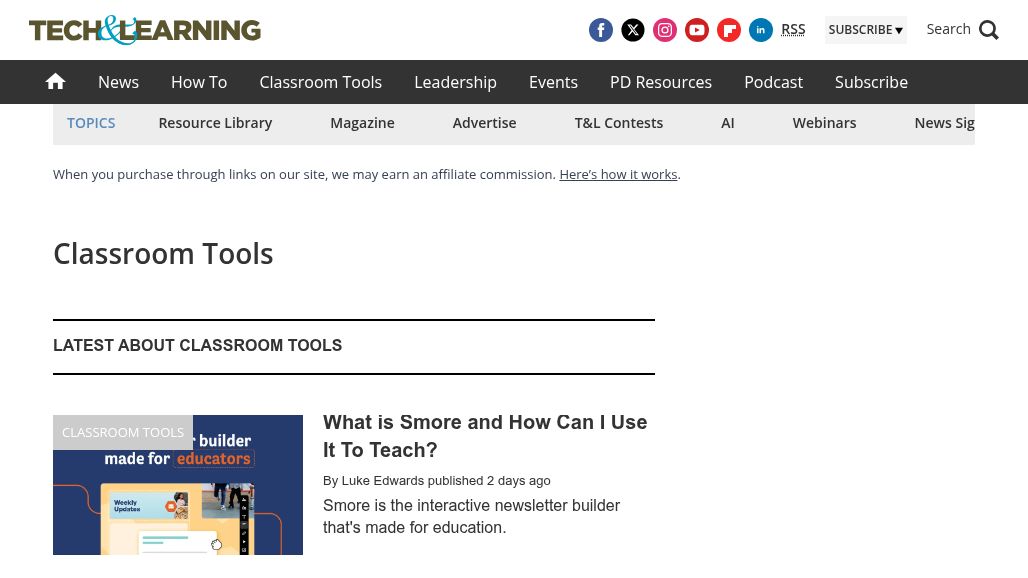The height and width of the screenshot is (578, 1028).
Task: Open the PD Resources menu item
Action: click(661, 82)
